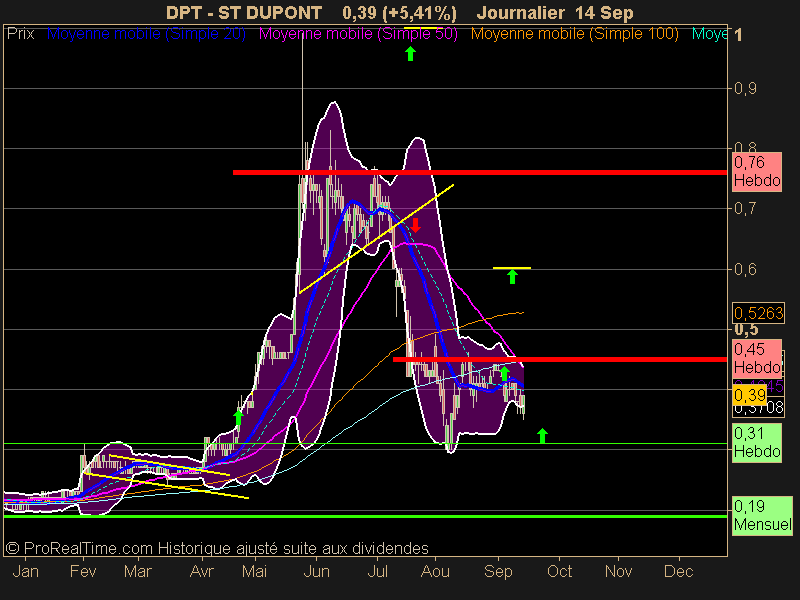Click the "Jul" month label
This screenshot has width=800, height=600.
pyautogui.click(x=378, y=571)
